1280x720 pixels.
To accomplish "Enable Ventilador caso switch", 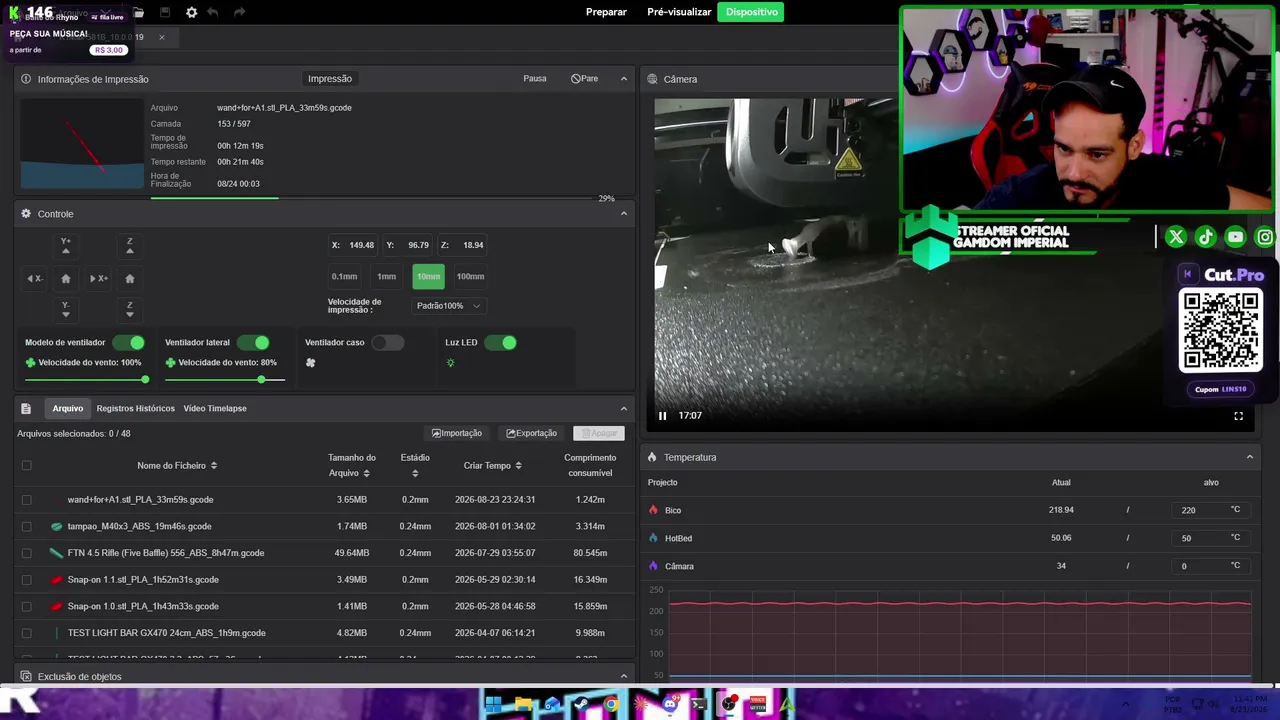I will 387,343.
